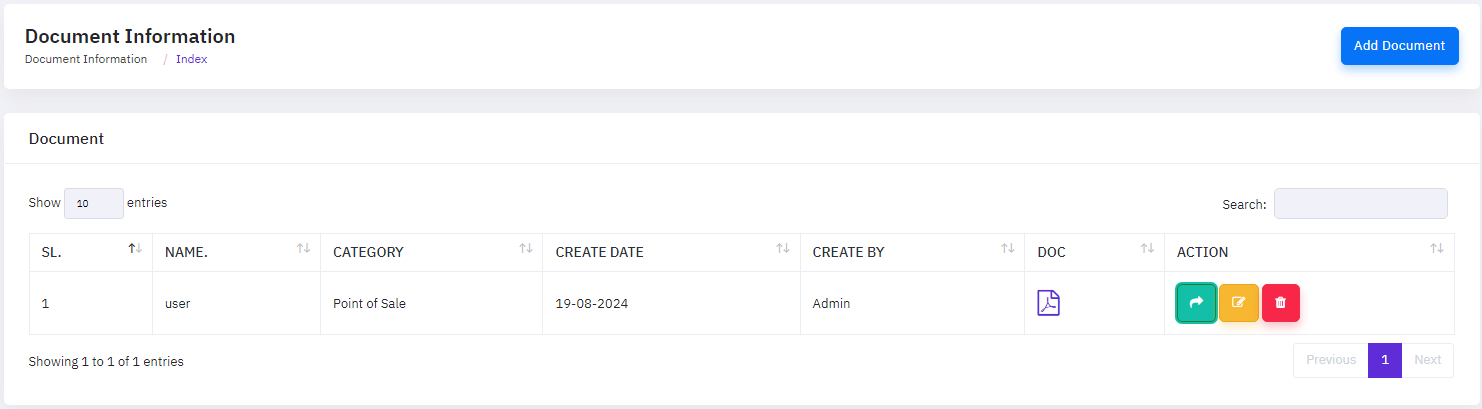Open the PDF document icon
This screenshot has width=1482, height=409.
(1048, 303)
